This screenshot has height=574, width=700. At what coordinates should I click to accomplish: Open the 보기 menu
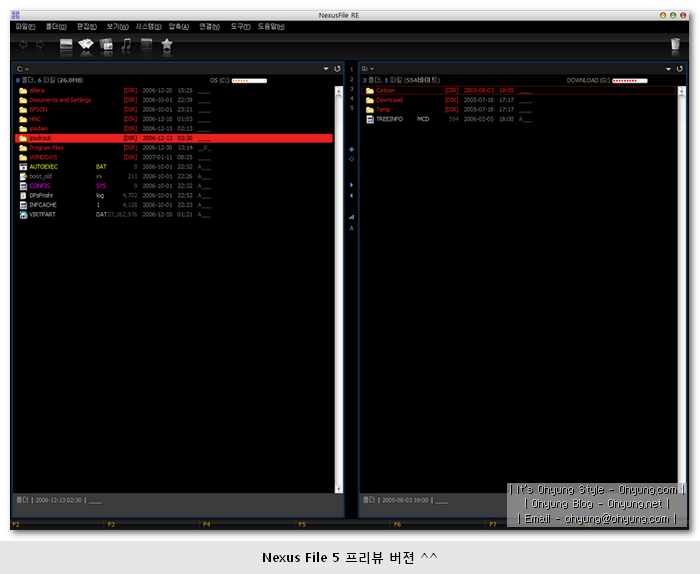[117, 27]
